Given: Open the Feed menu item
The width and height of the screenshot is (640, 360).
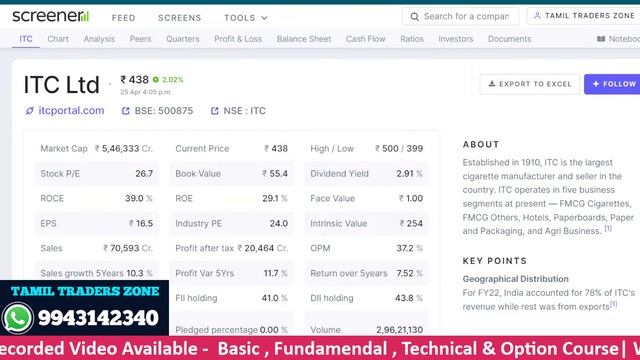Looking at the screenshot, I should [x=124, y=18].
